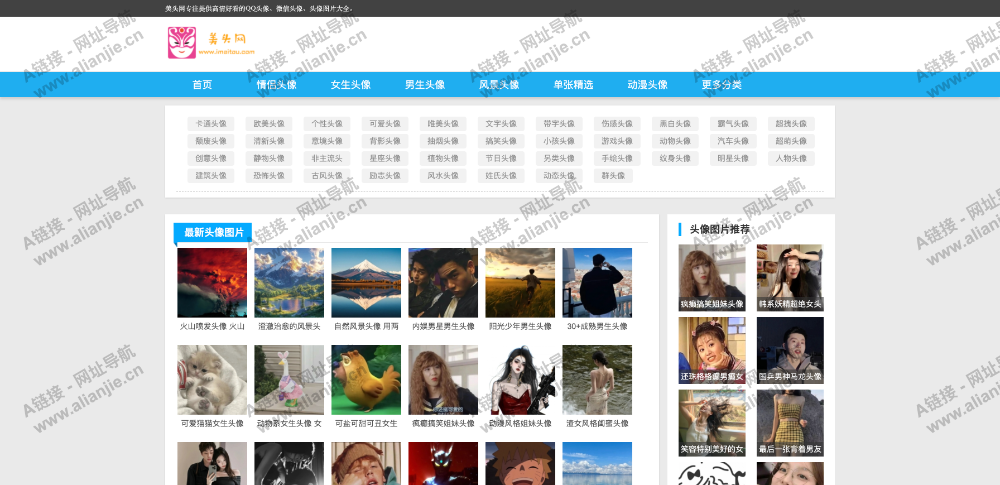
Task: Open the mountain reflection 自然风景头像 thumbnail
Action: pyautogui.click(x=366, y=283)
